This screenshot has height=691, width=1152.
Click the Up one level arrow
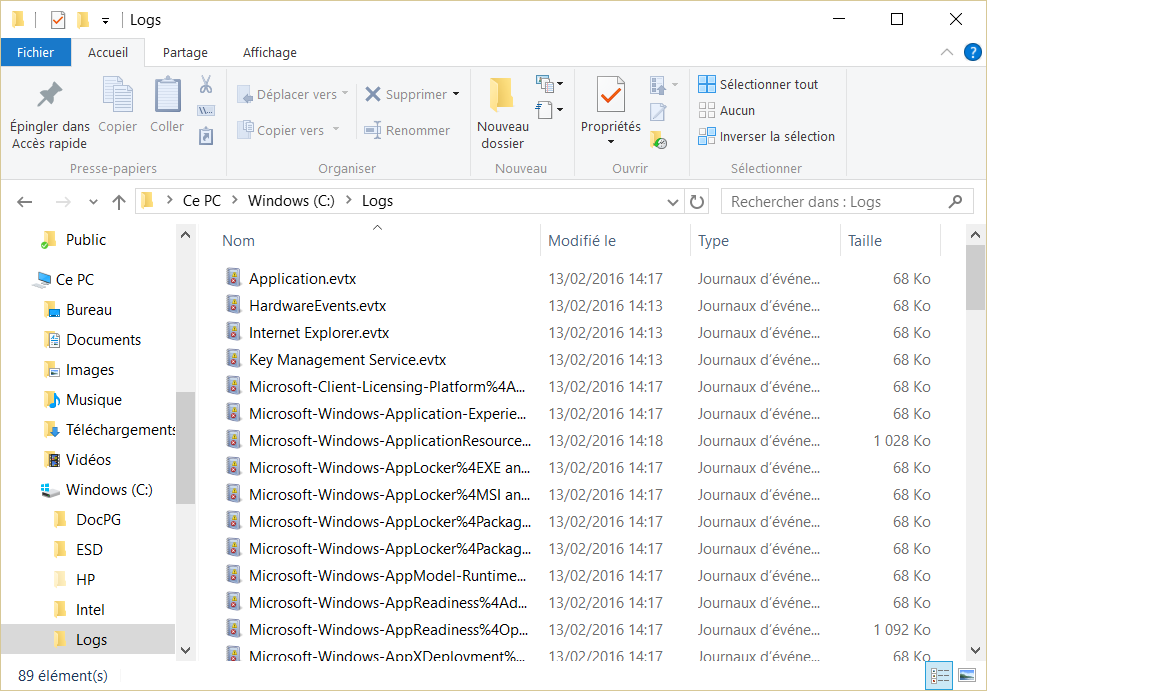pos(118,202)
